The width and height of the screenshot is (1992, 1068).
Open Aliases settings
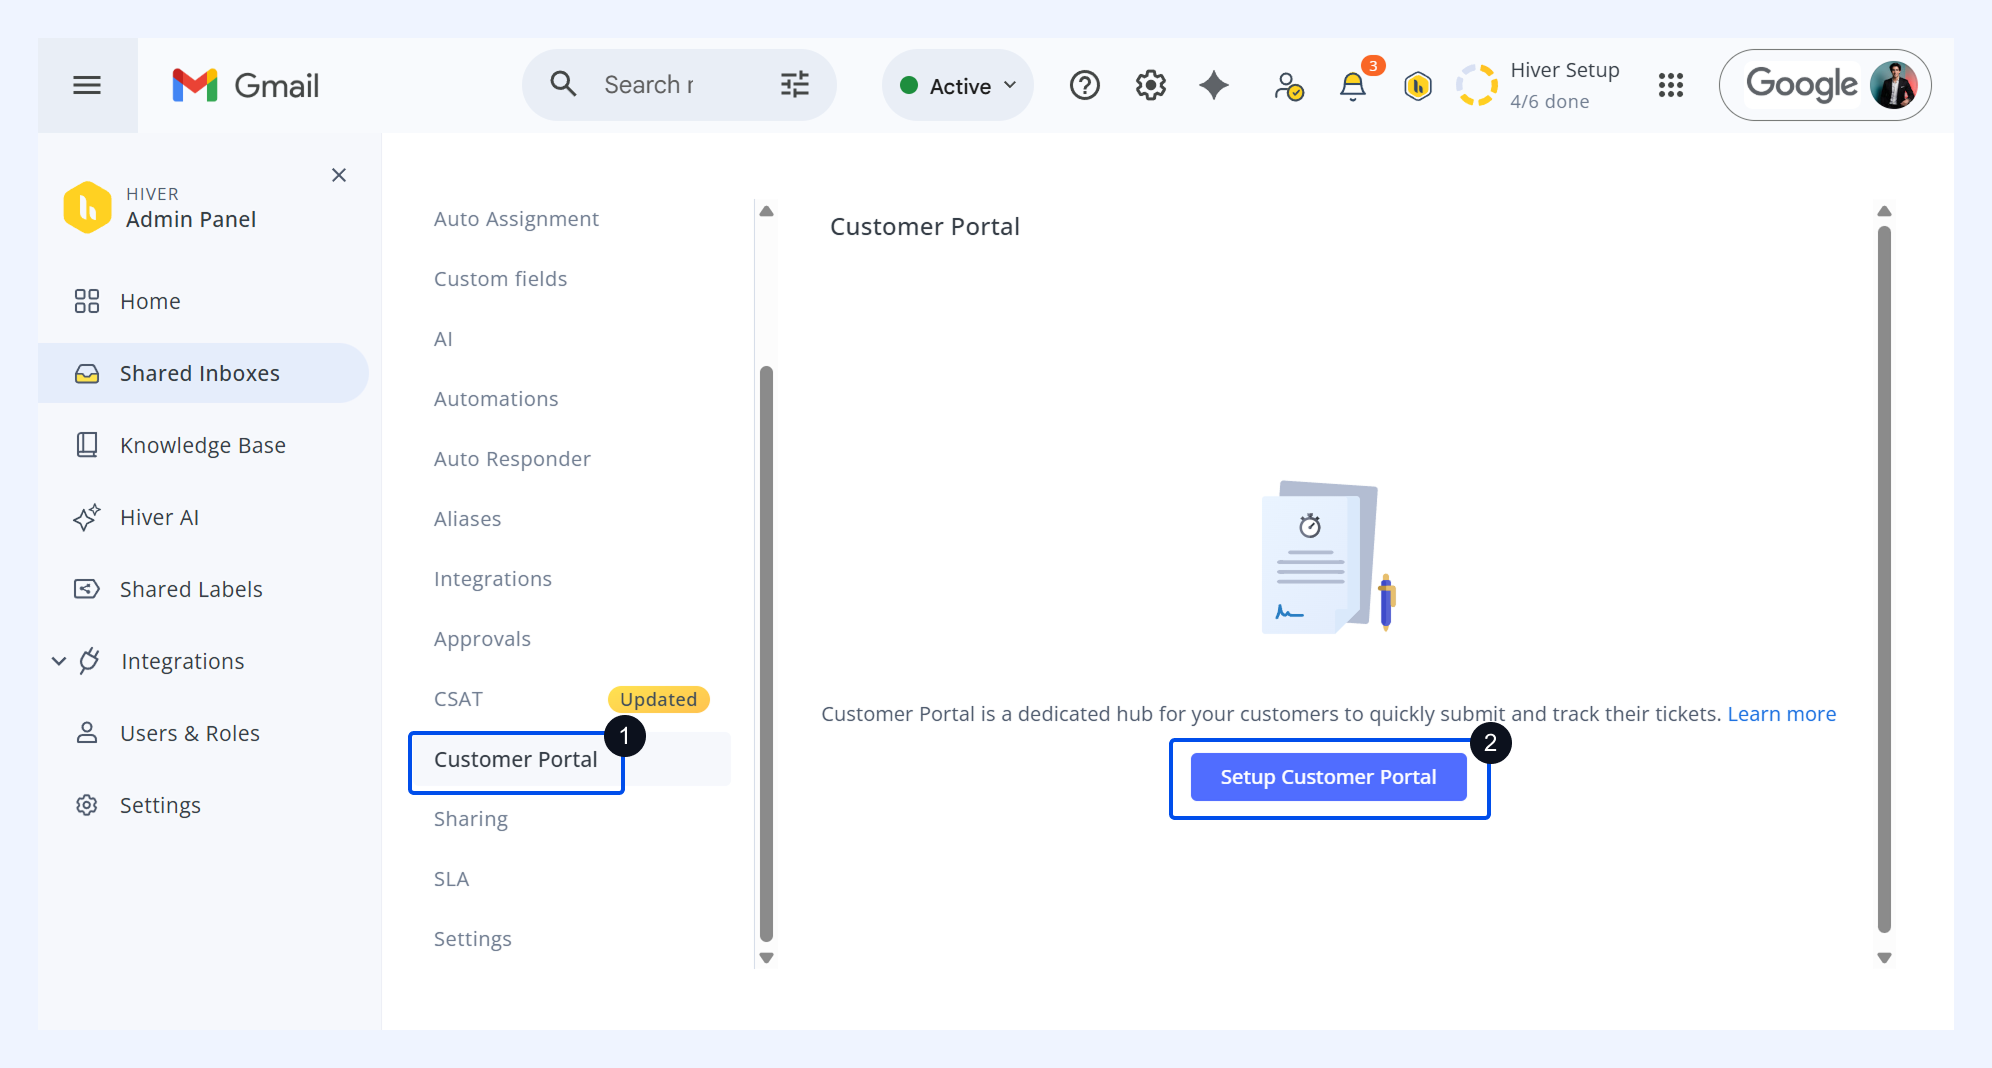(467, 519)
